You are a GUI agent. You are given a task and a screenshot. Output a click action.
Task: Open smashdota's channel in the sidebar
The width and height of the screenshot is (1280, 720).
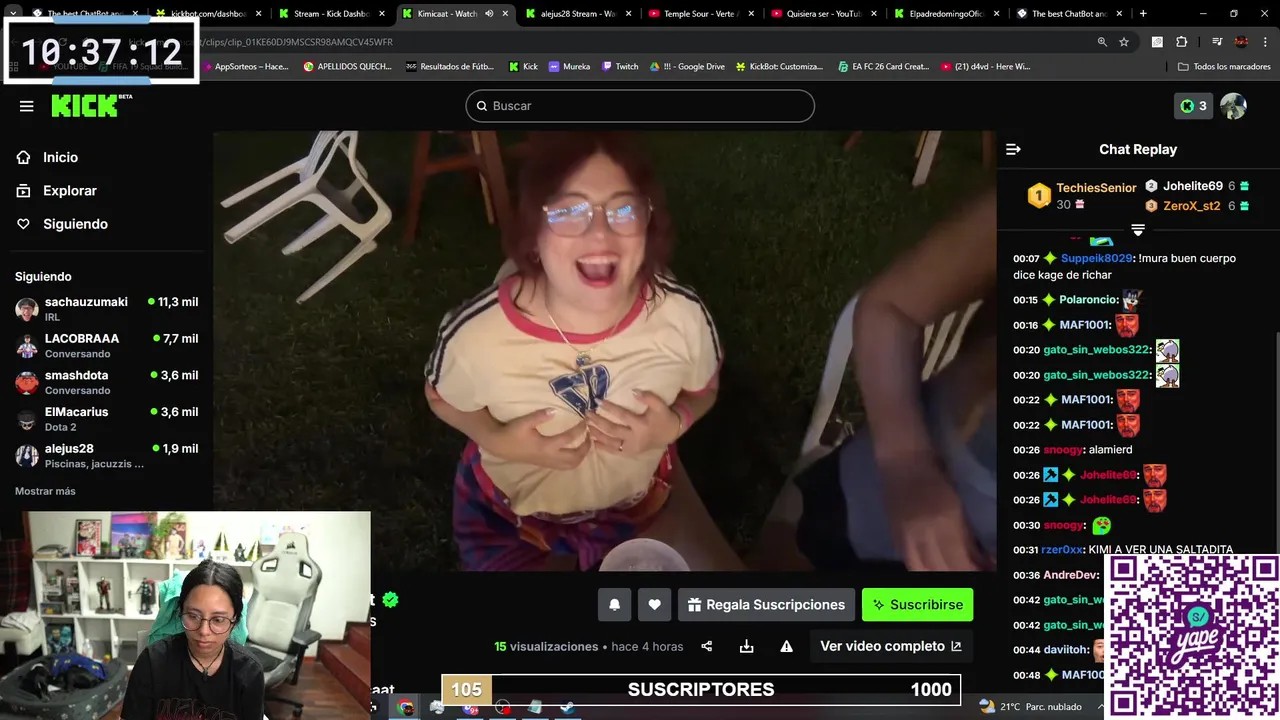(106, 382)
